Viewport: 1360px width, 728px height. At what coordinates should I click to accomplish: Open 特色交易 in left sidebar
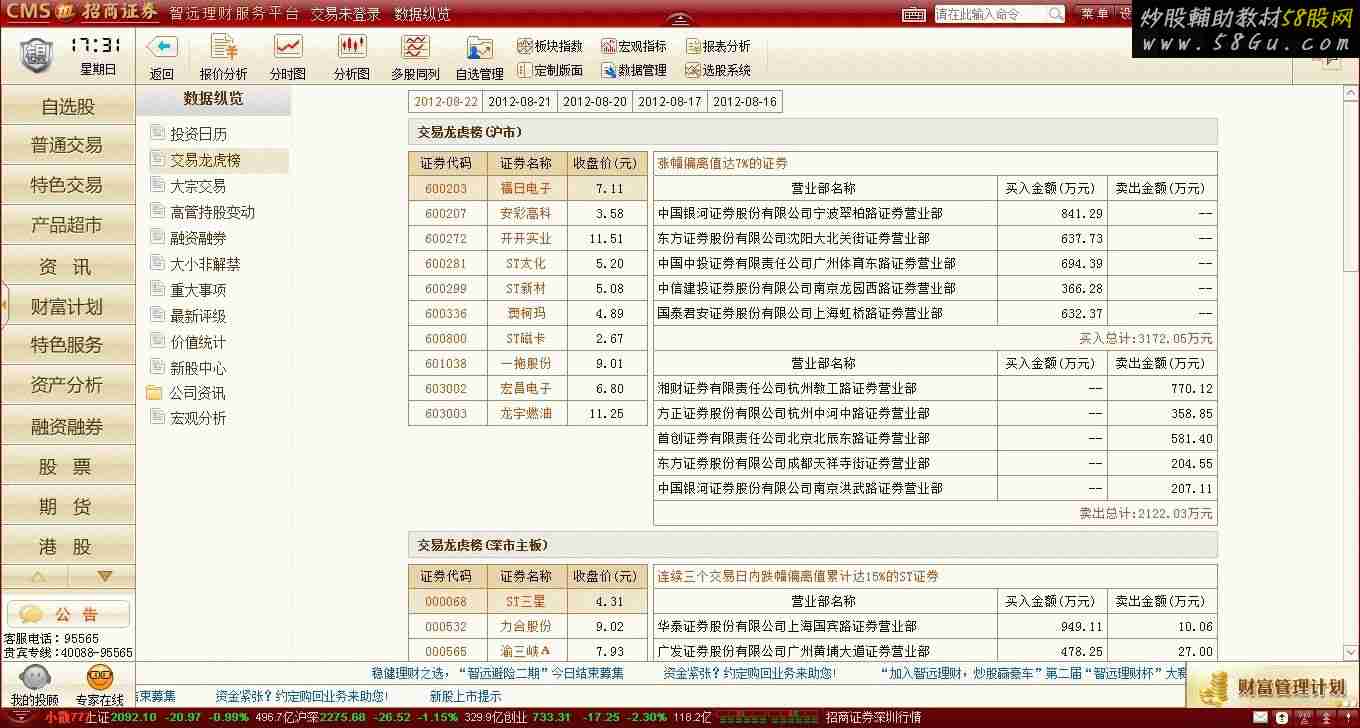[x=67, y=185]
